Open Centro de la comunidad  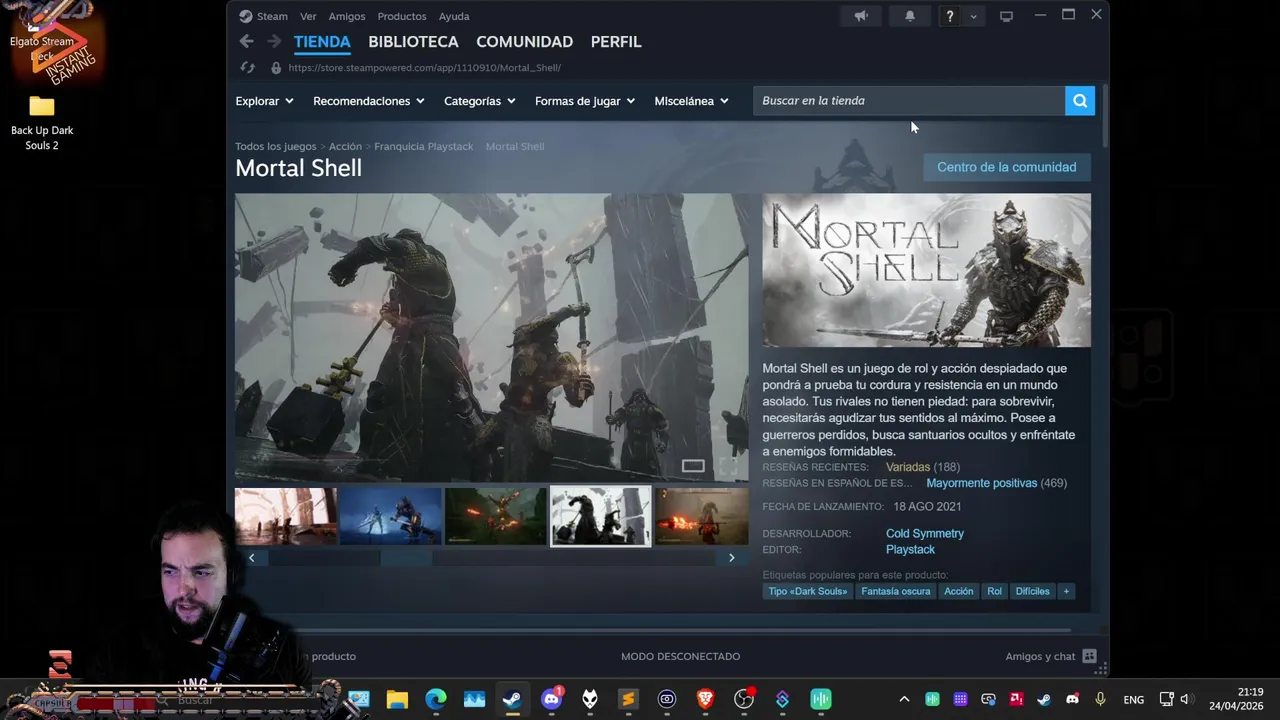[x=1007, y=167]
